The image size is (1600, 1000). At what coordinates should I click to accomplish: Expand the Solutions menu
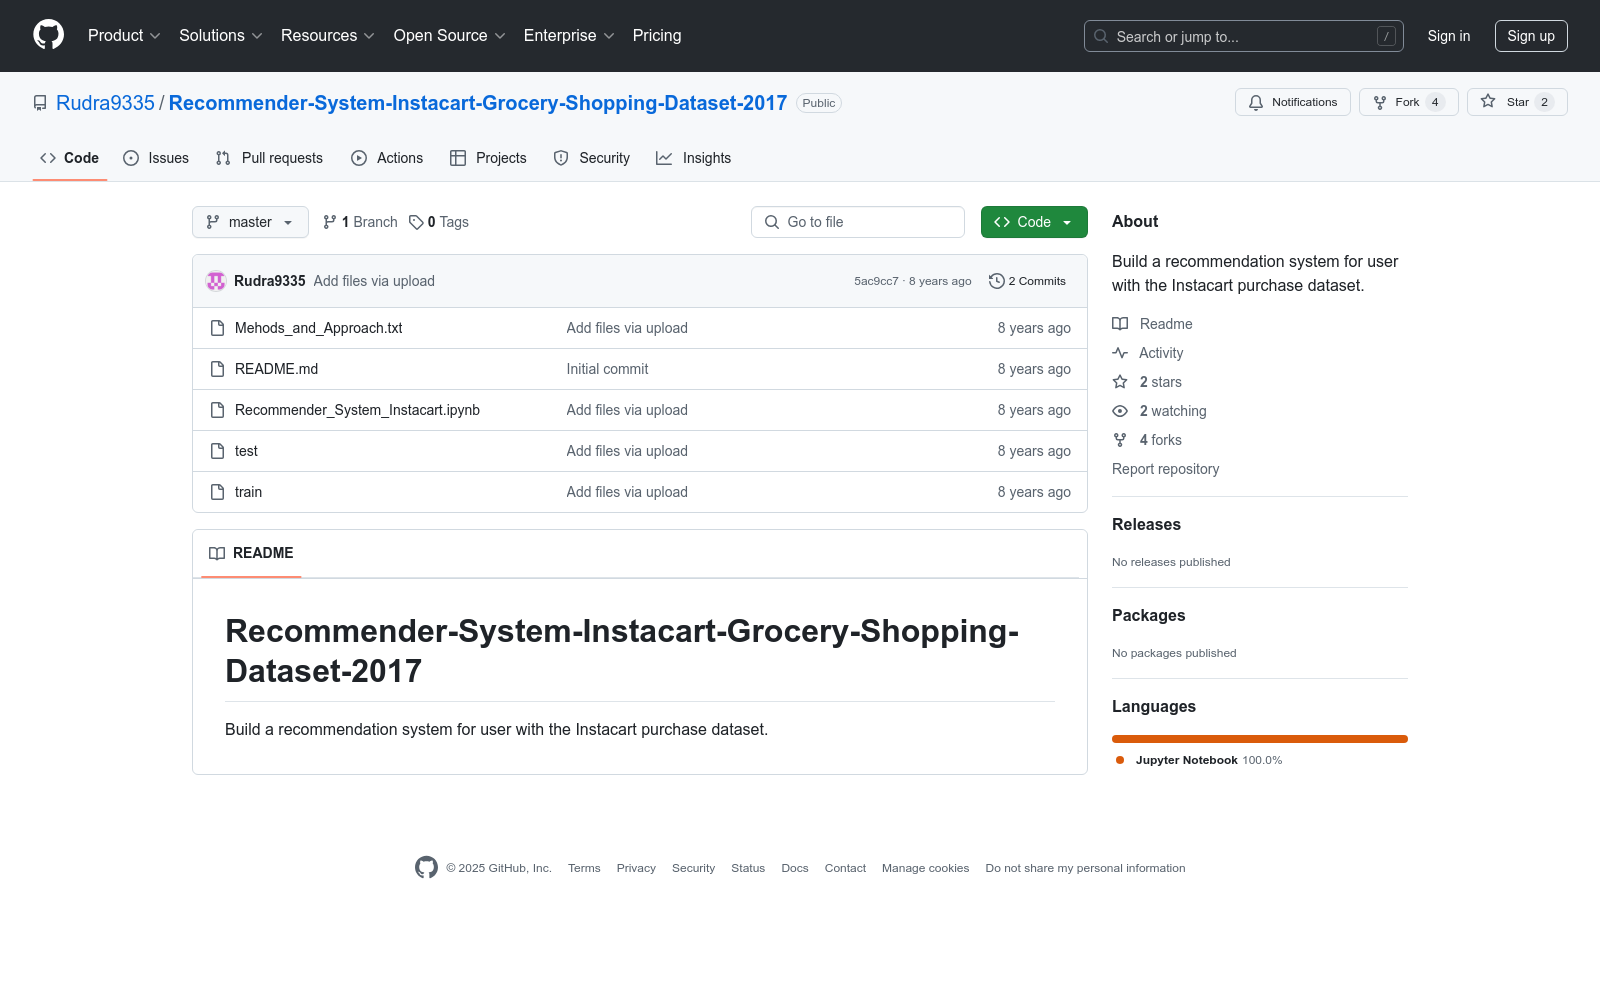[x=221, y=35]
